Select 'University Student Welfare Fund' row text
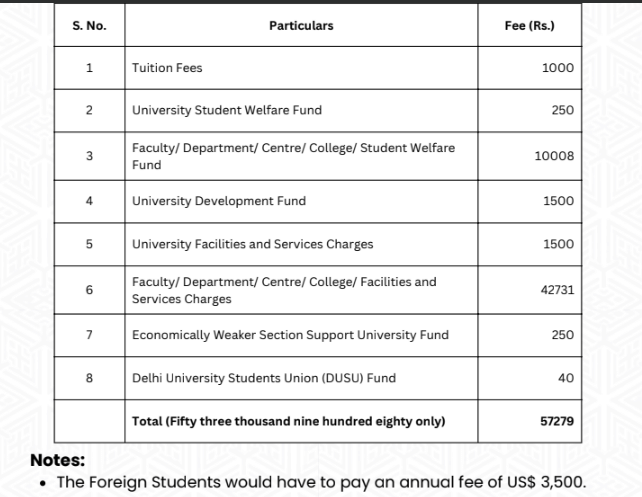The width and height of the screenshot is (642, 497). [x=227, y=110]
